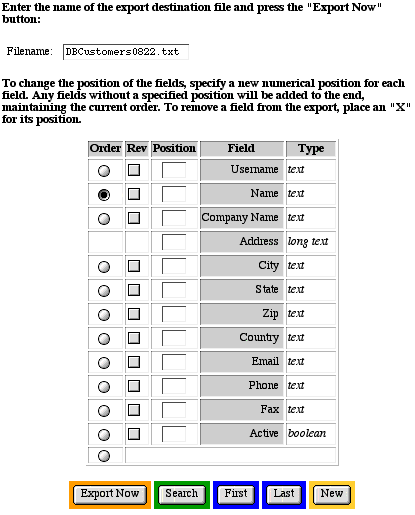Image resolution: width=415 pixels, height=515 pixels.
Task: Choose the City order radio button
Action: (x=104, y=267)
